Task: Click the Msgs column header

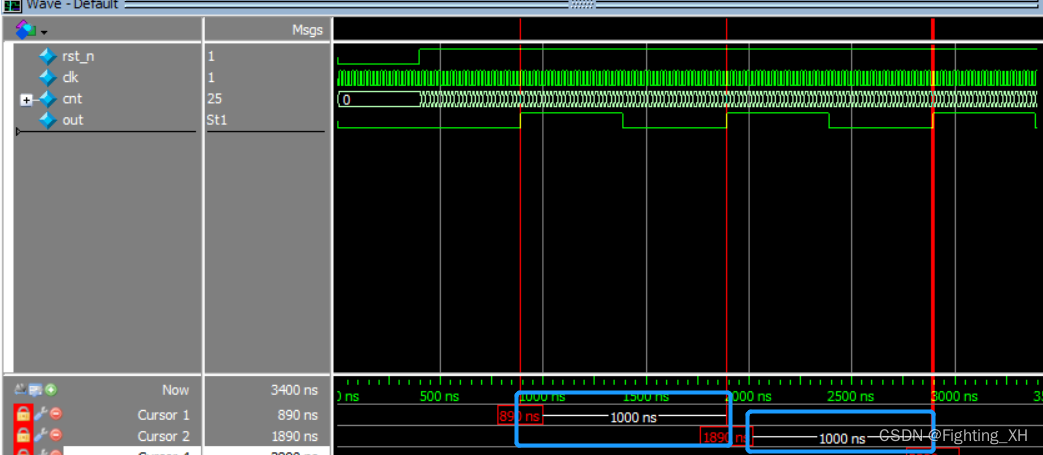Action: tap(307, 30)
